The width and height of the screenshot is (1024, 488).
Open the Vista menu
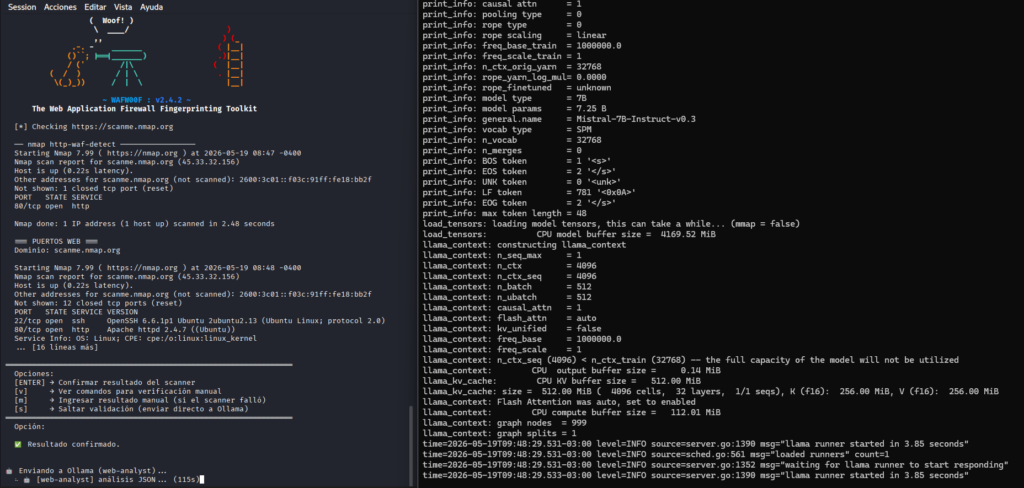click(123, 7)
